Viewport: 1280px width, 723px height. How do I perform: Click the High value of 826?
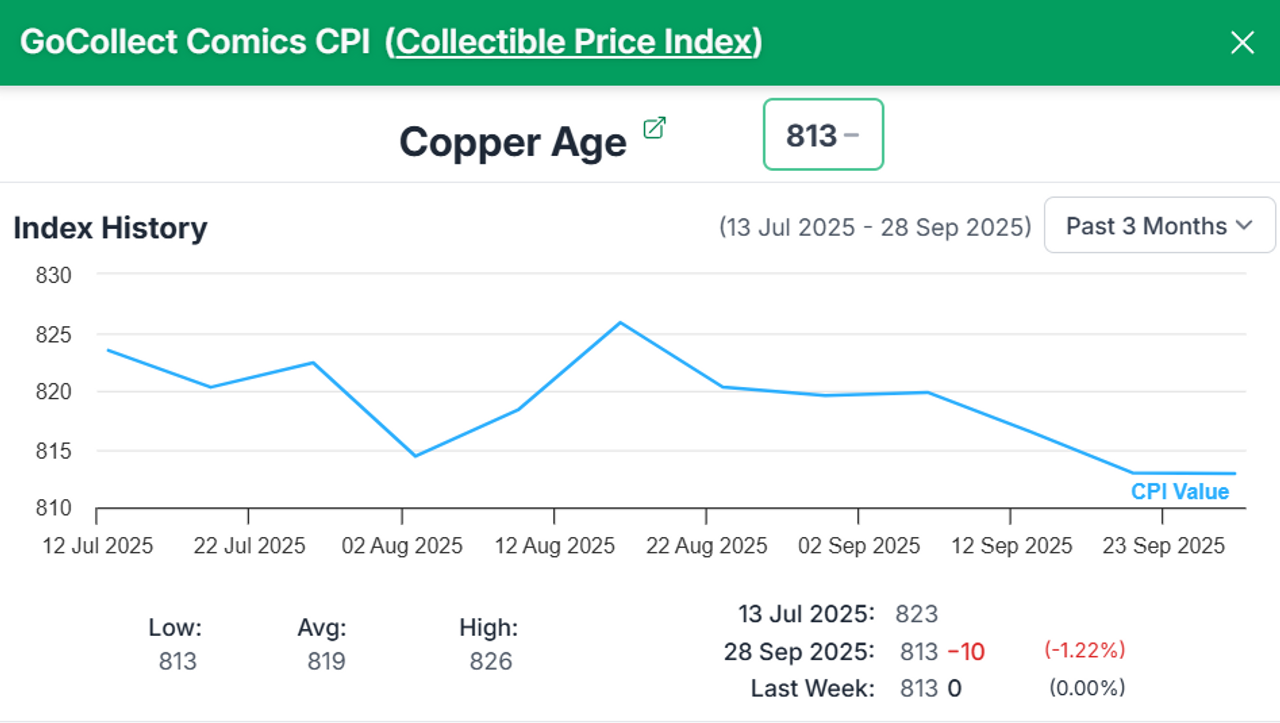coord(490,661)
